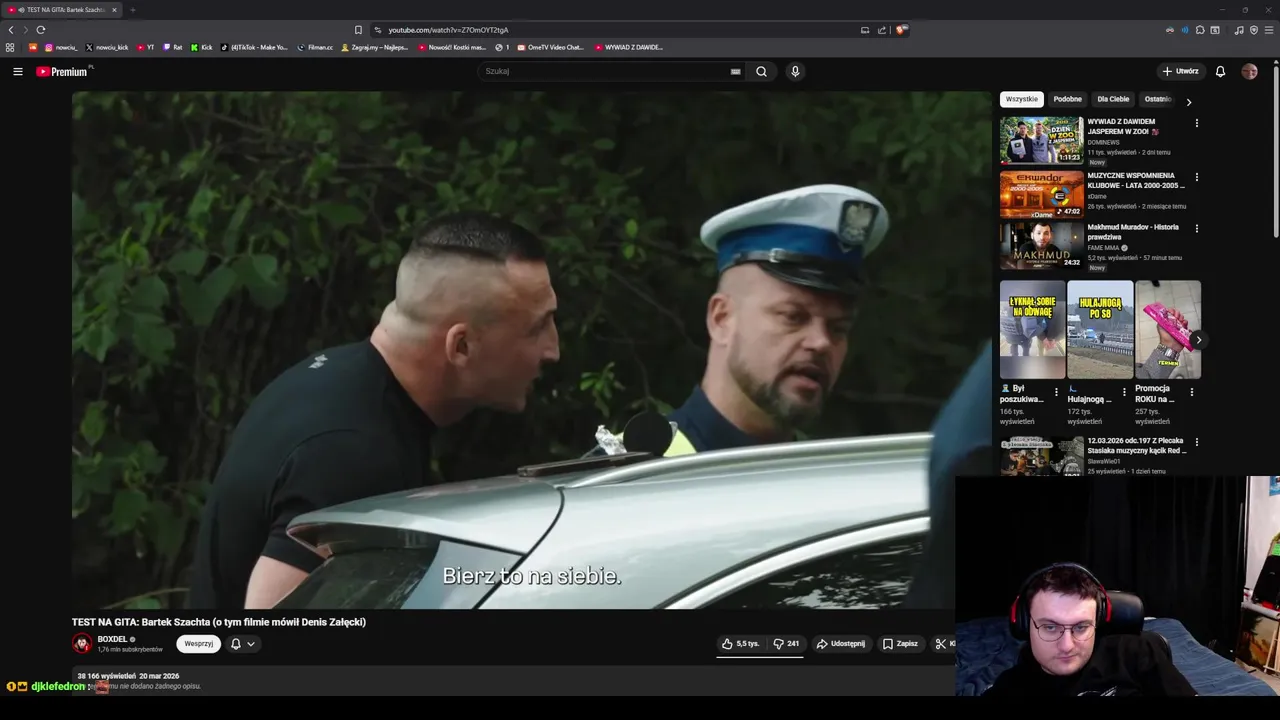Open the YouTube hamburger guide menu
This screenshot has width=1280, height=720.
(x=18, y=71)
